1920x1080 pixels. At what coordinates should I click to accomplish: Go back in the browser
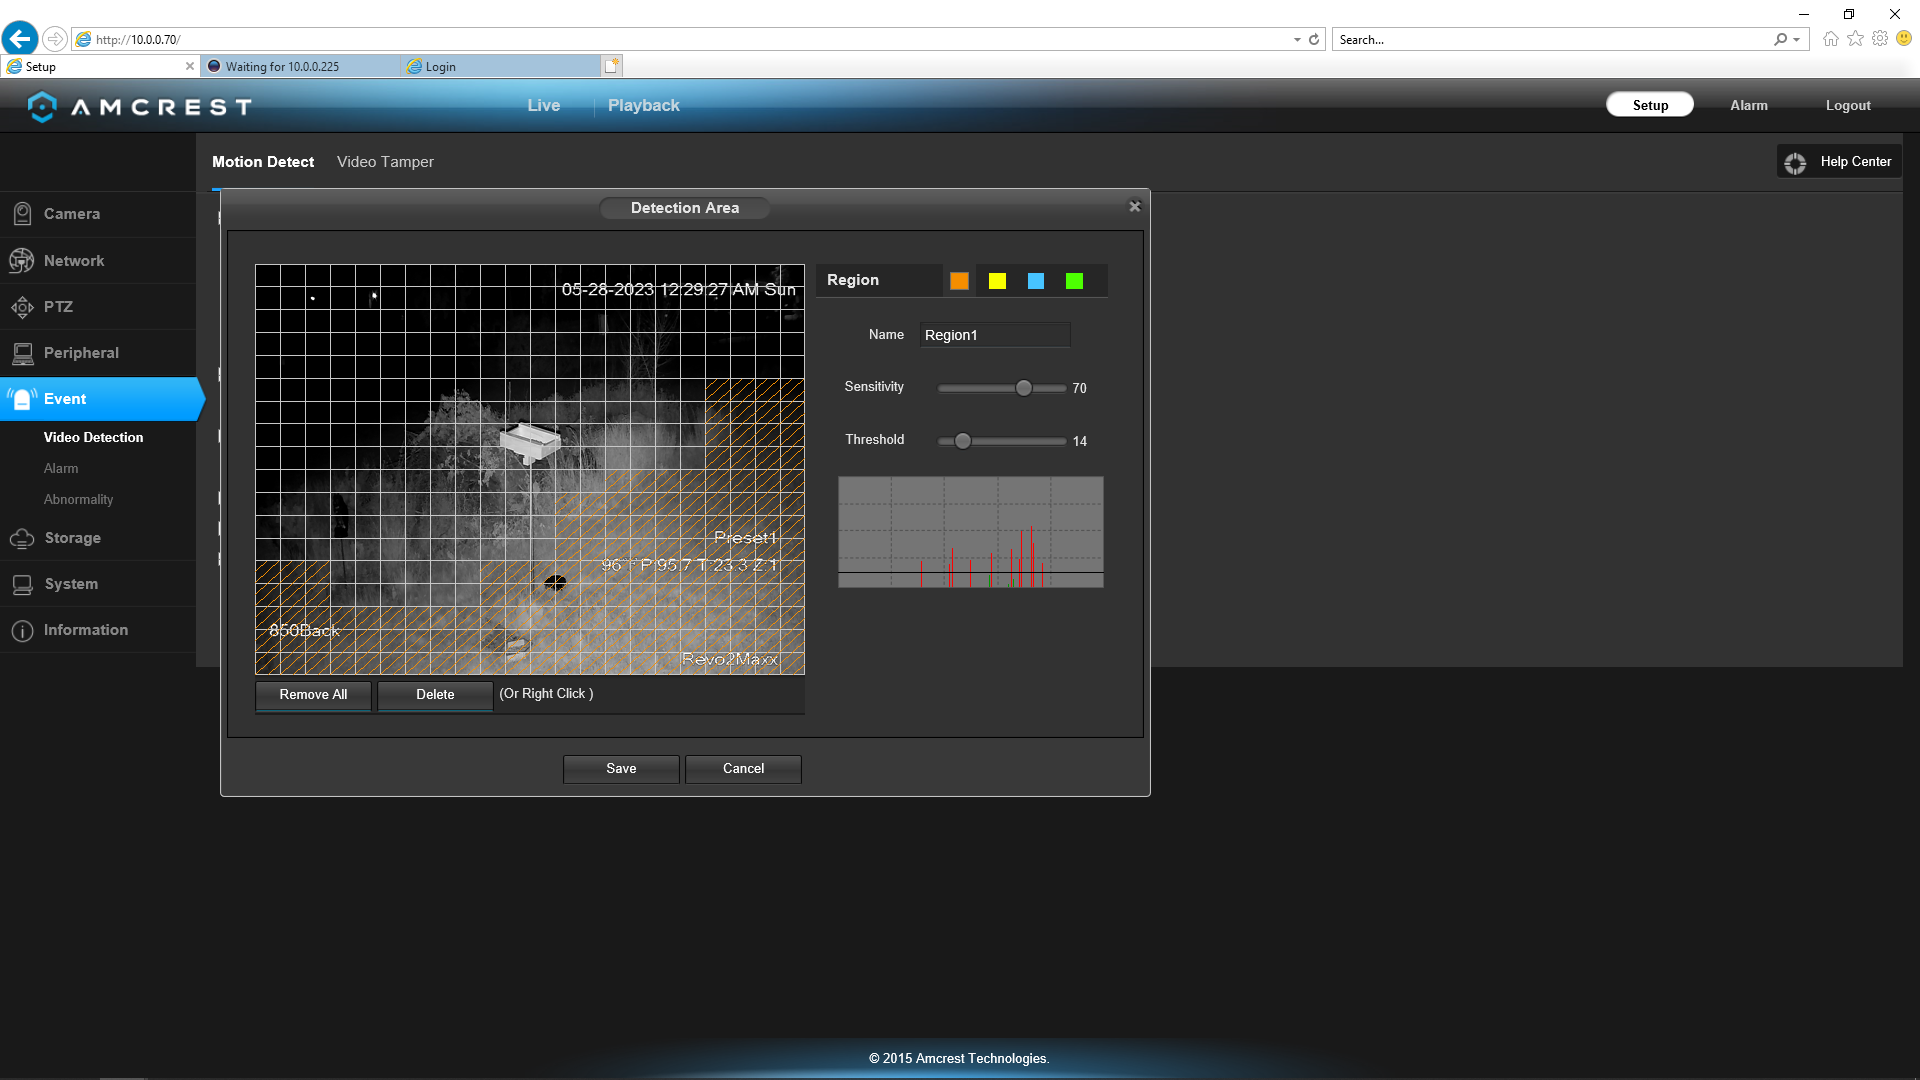point(20,39)
